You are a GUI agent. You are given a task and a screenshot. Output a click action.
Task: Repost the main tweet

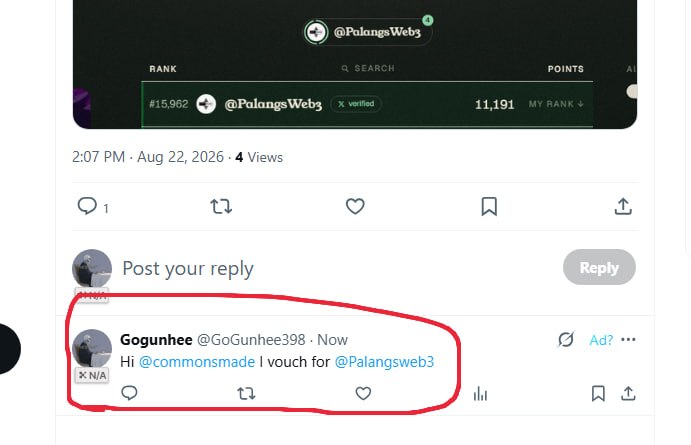(221, 206)
